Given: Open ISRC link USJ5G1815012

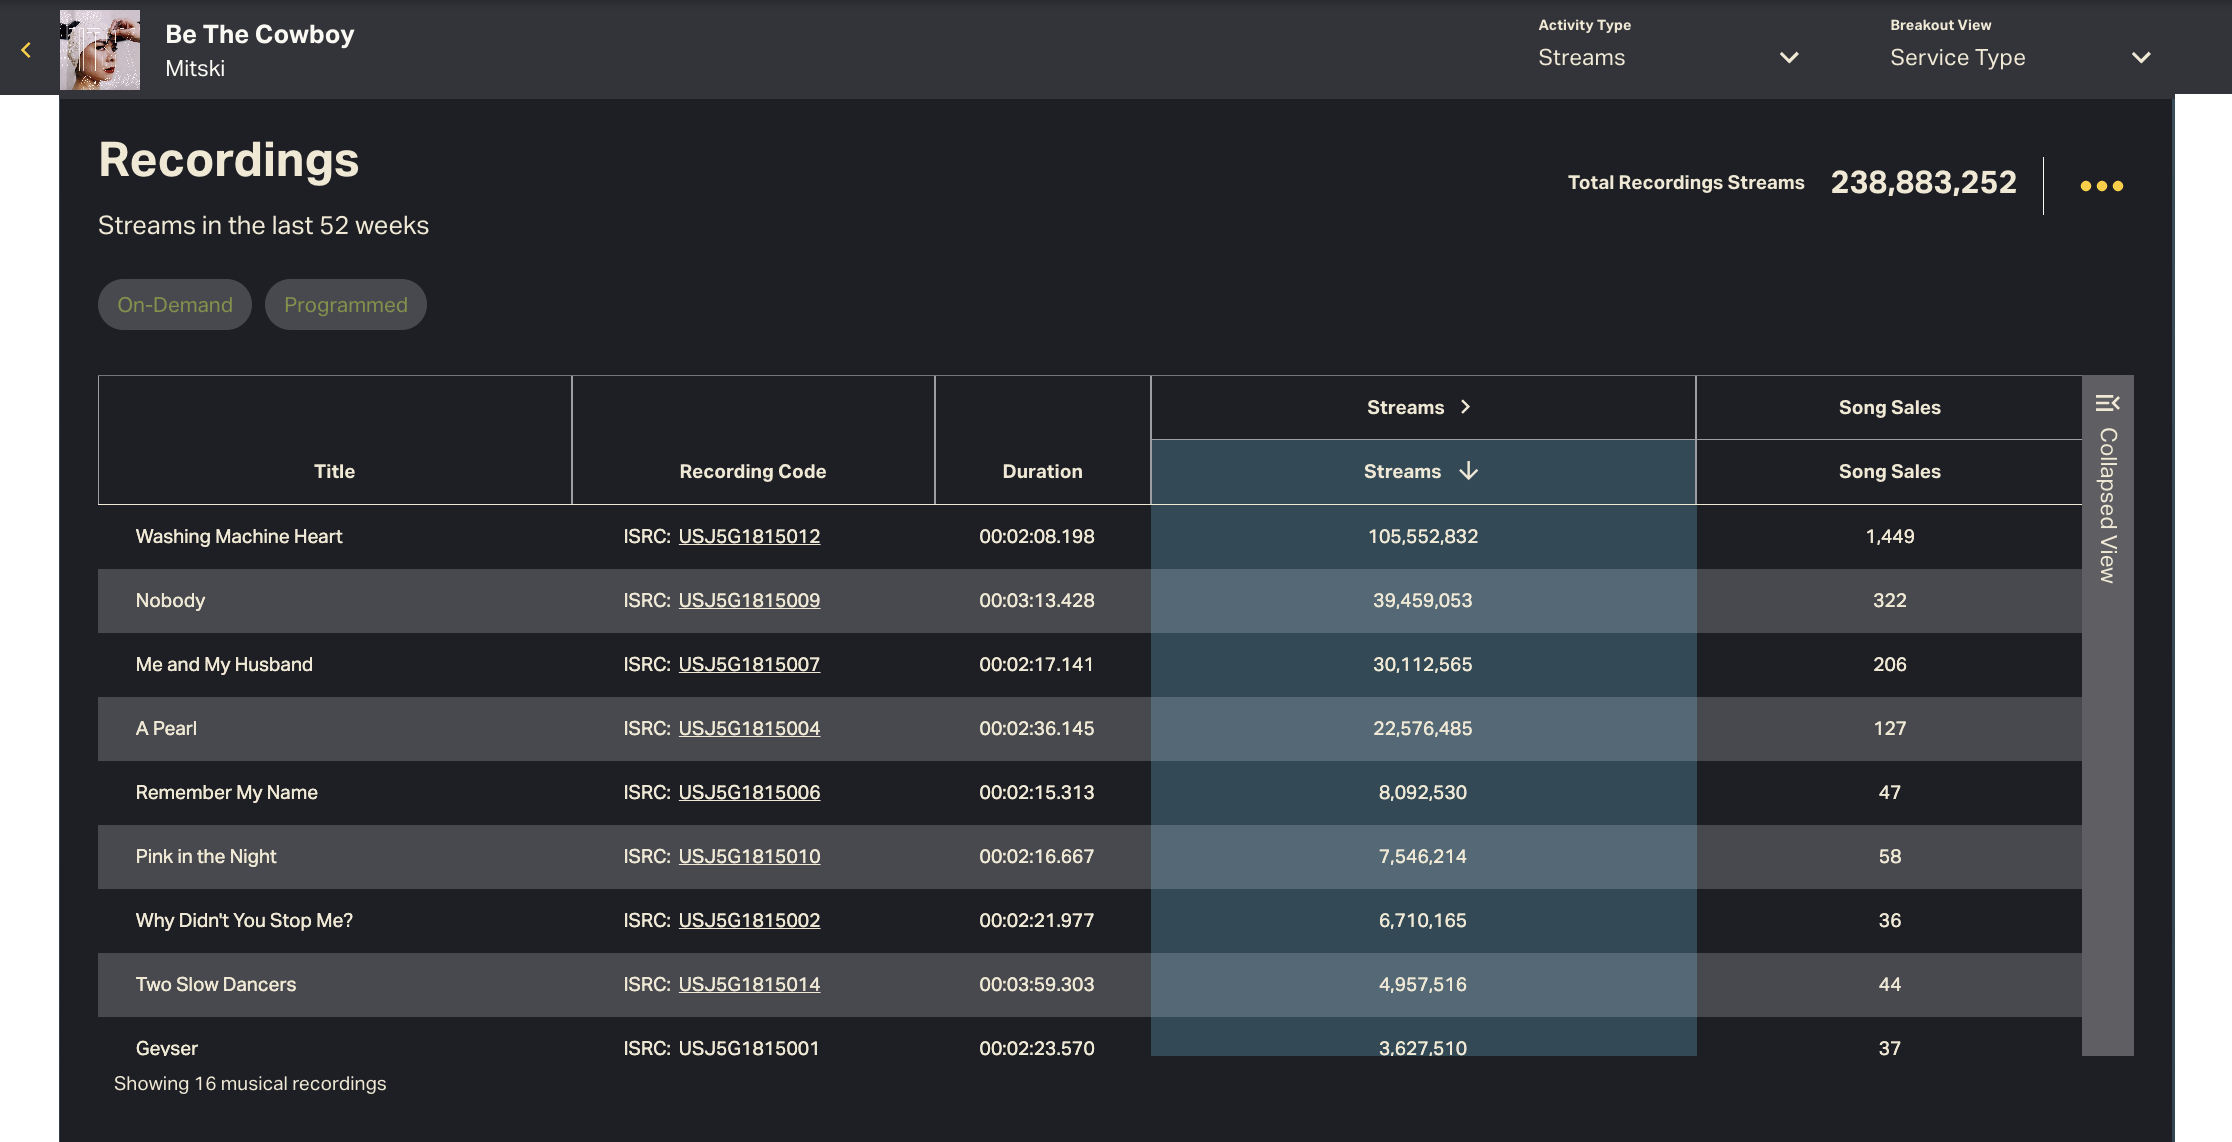Looking at the screenshot, I should click(x=749, y=536).
